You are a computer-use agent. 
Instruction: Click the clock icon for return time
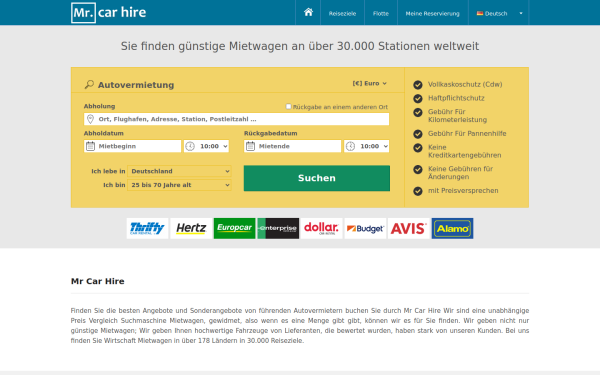(x=350, y=146)
